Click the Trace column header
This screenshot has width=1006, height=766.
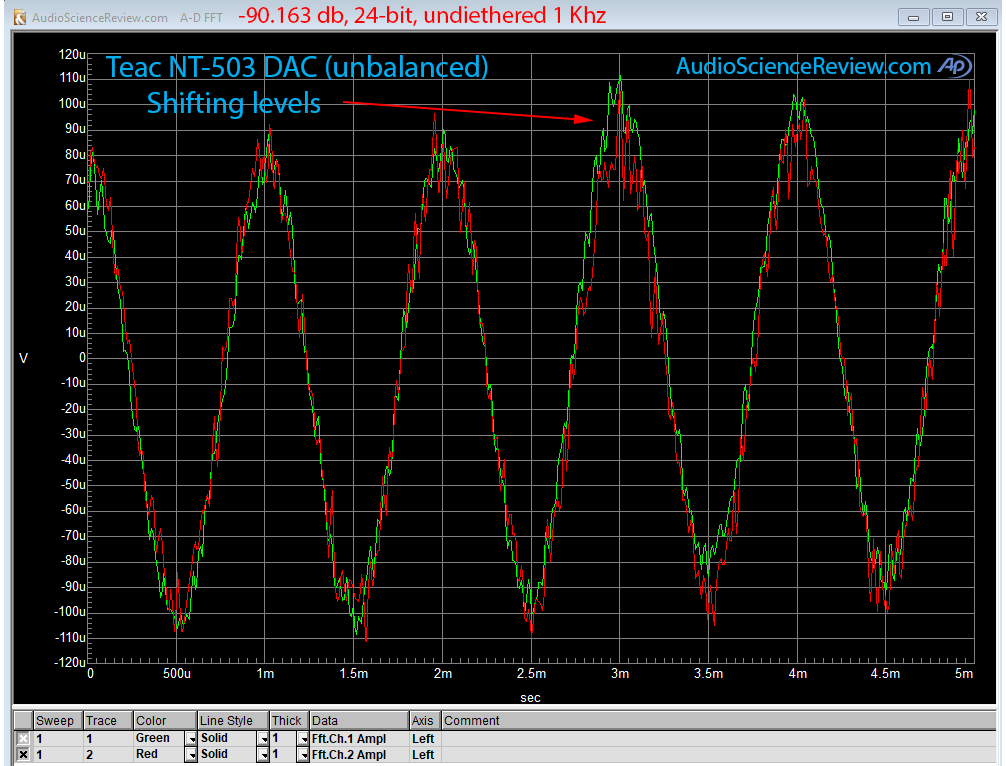[108, 720]
